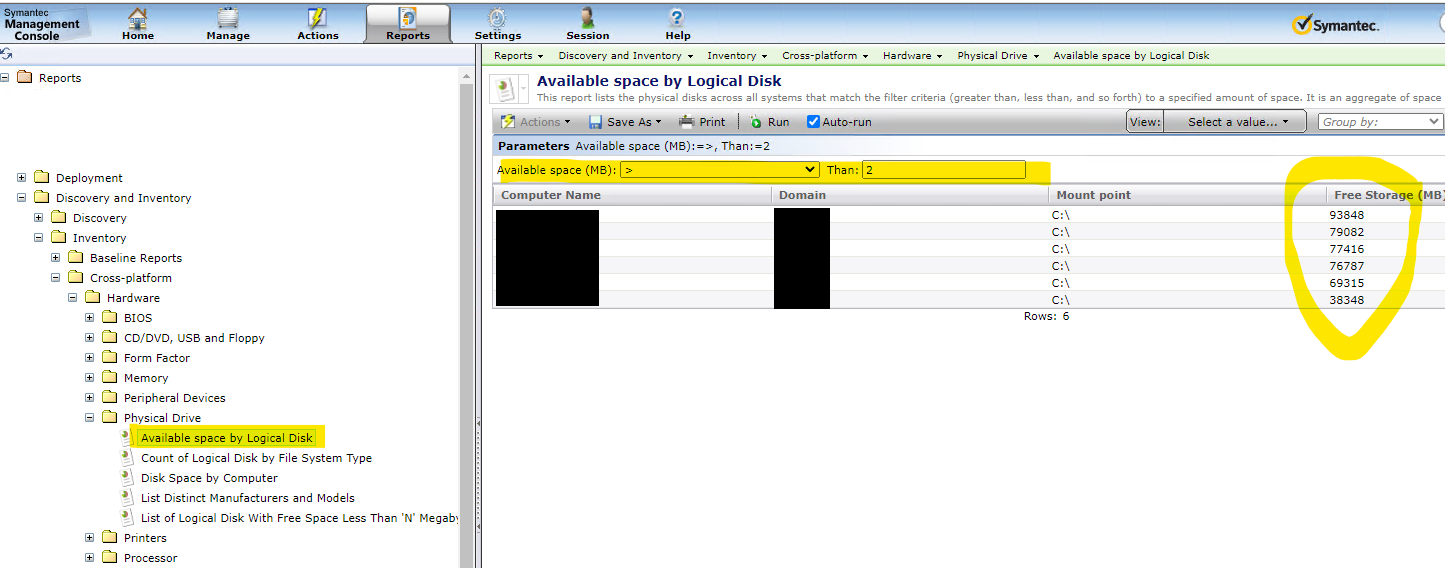This screenshot has height=568, width=1445.
Task: Select the CD/DVD, USB and Floppy folder
Action: 194,338
